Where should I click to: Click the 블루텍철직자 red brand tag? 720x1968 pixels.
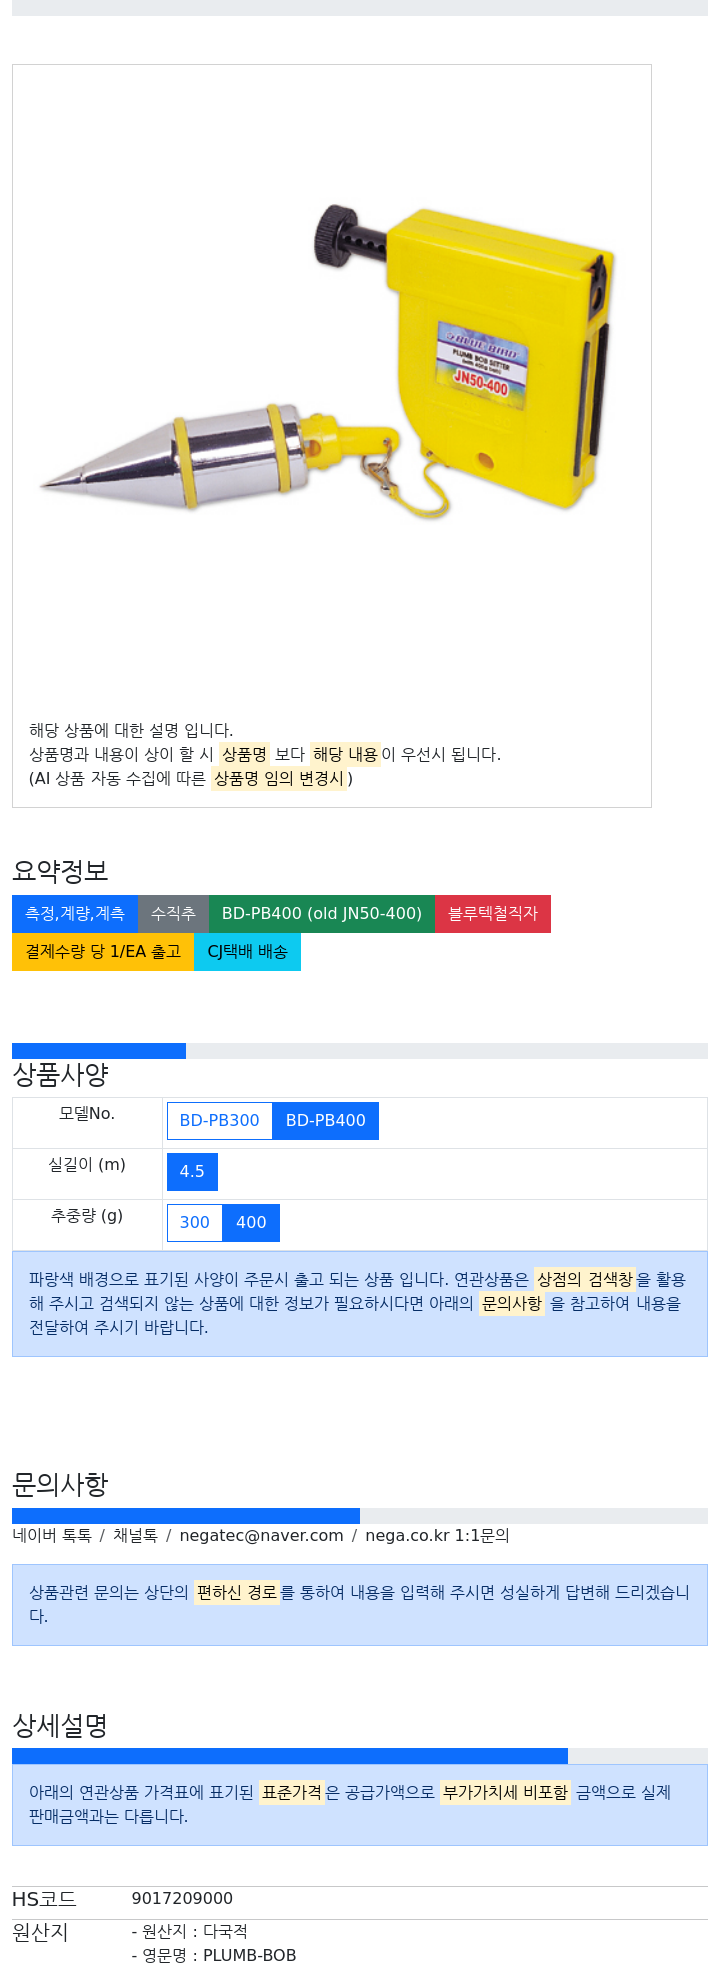click(493, 913)
